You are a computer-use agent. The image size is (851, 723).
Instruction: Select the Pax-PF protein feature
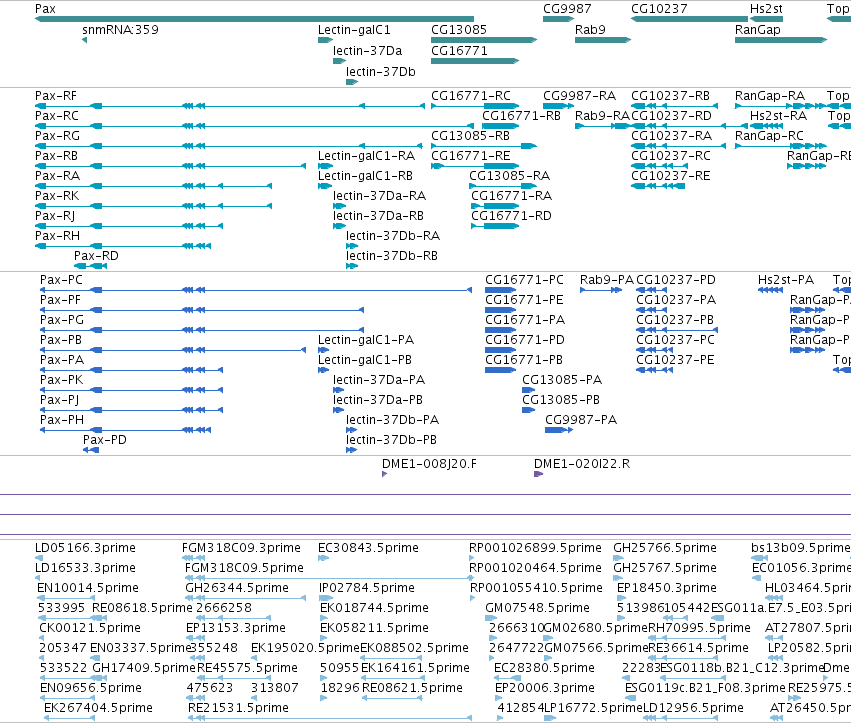(x=60, y=300)
